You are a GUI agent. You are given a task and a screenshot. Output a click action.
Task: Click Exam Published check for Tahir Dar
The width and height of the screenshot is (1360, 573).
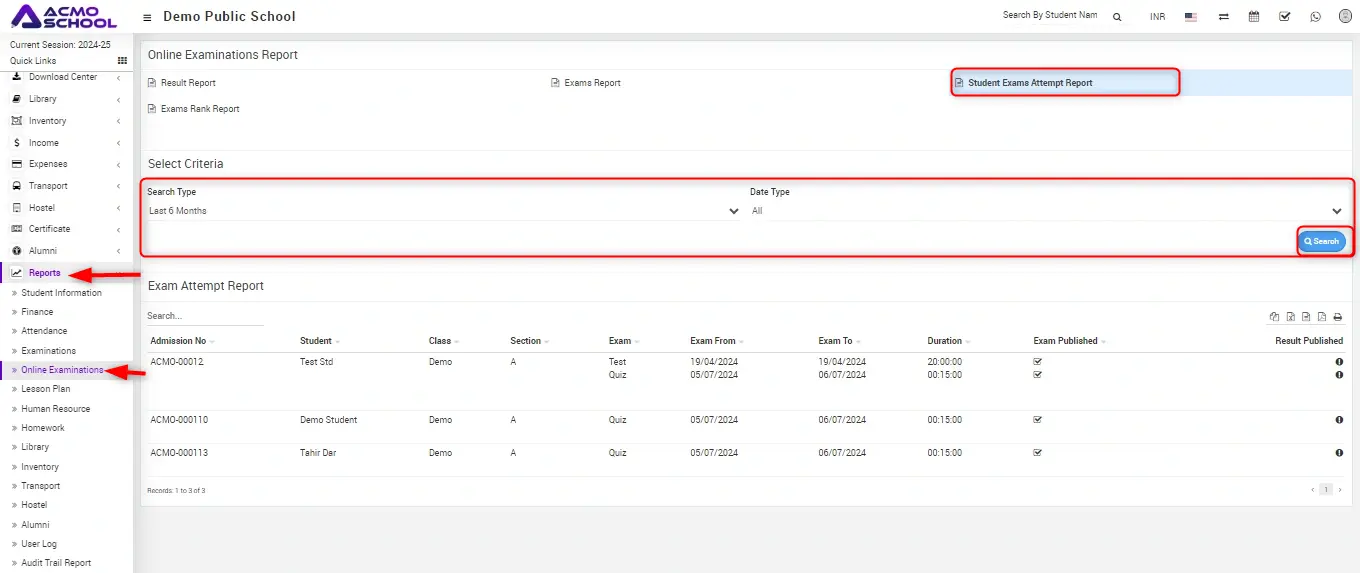click(1037, 453)
